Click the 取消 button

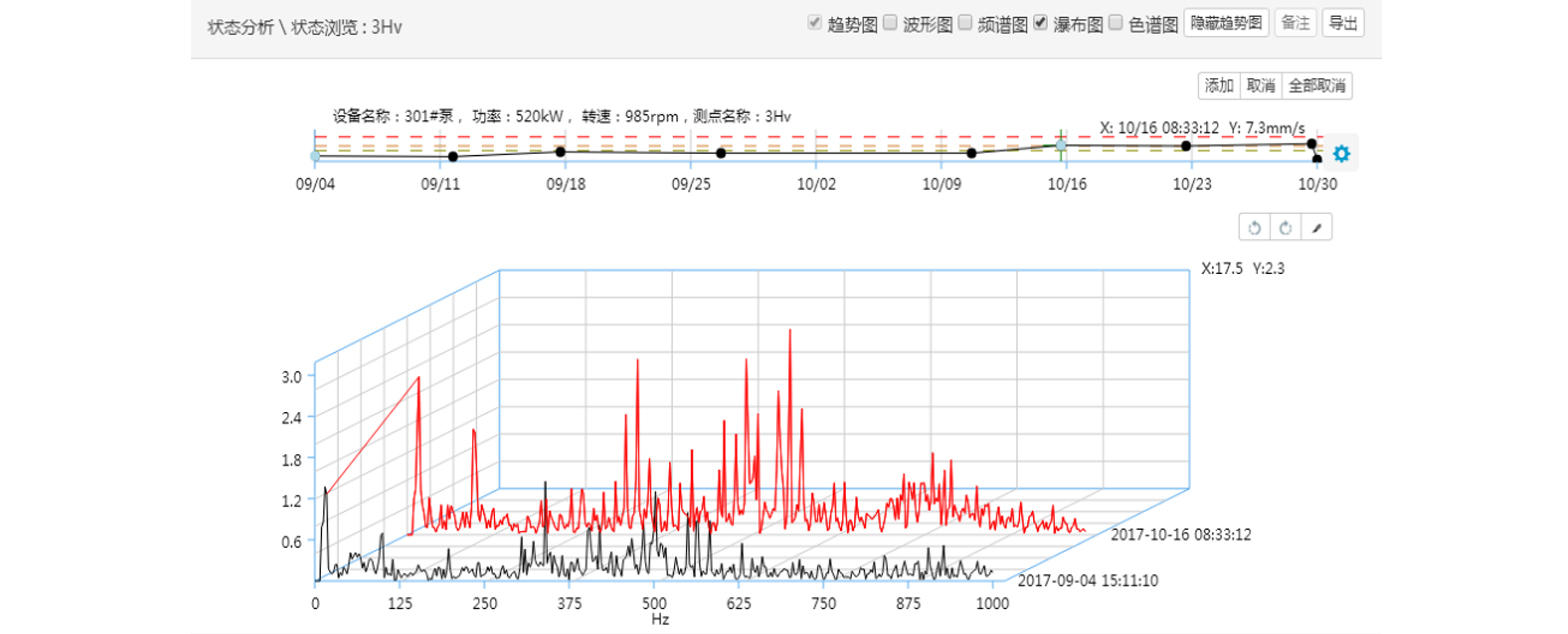coord(1260,86)
